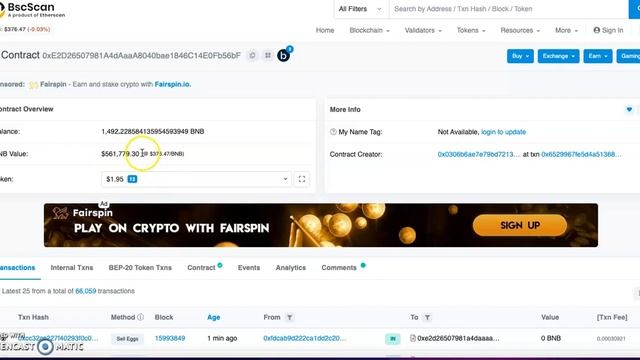
Task: Select the $561,779.30 BNB value
Action: pos(120,154)
